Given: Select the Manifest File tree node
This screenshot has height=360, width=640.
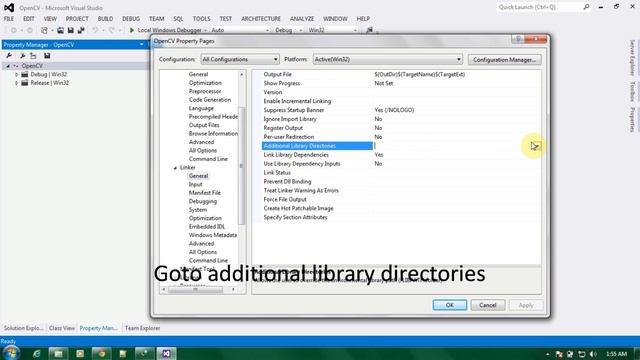Looking at the screenshot, I should click(x=204, y=193).
